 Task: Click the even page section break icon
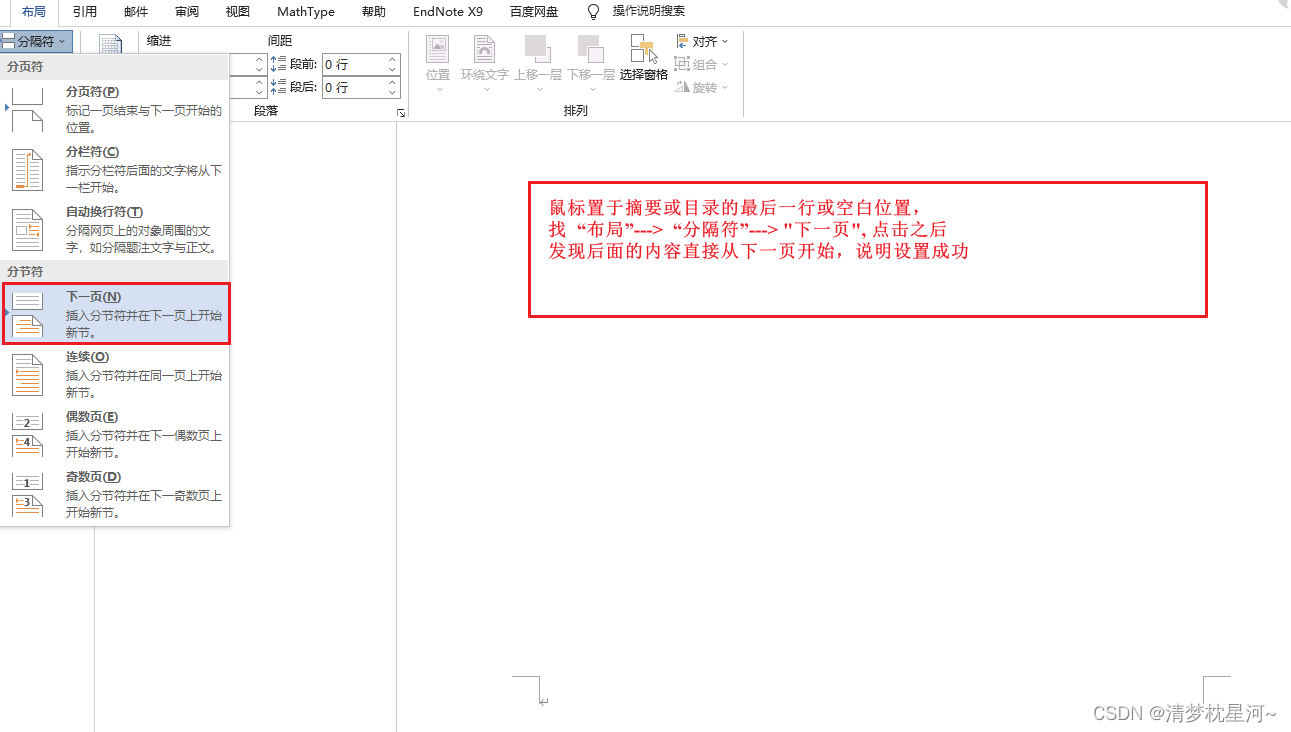click(28, 434)
